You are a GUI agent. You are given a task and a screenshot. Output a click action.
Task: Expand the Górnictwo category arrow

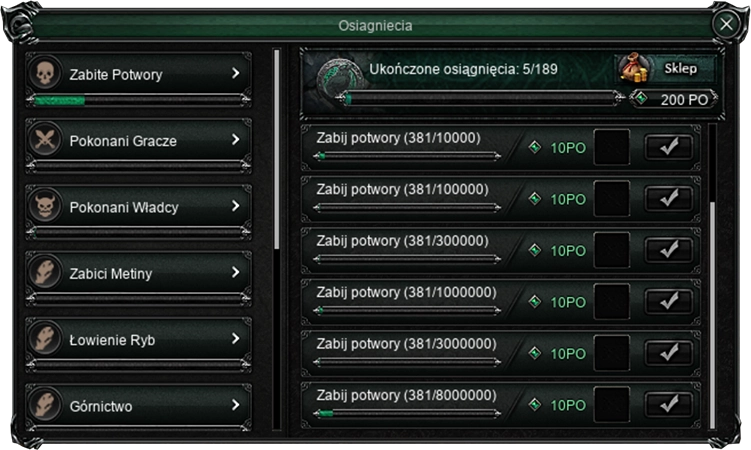point(236,406)
